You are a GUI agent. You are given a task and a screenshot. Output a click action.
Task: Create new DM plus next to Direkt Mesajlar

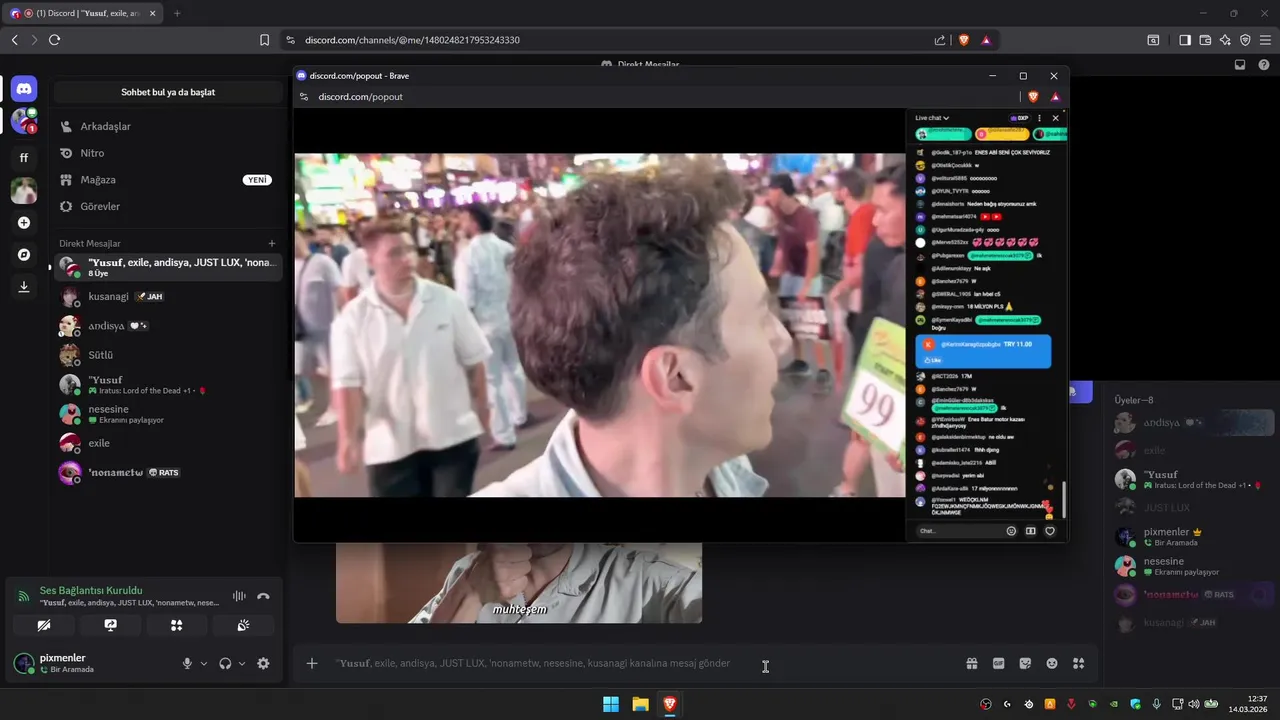click(x=272, y=243)
